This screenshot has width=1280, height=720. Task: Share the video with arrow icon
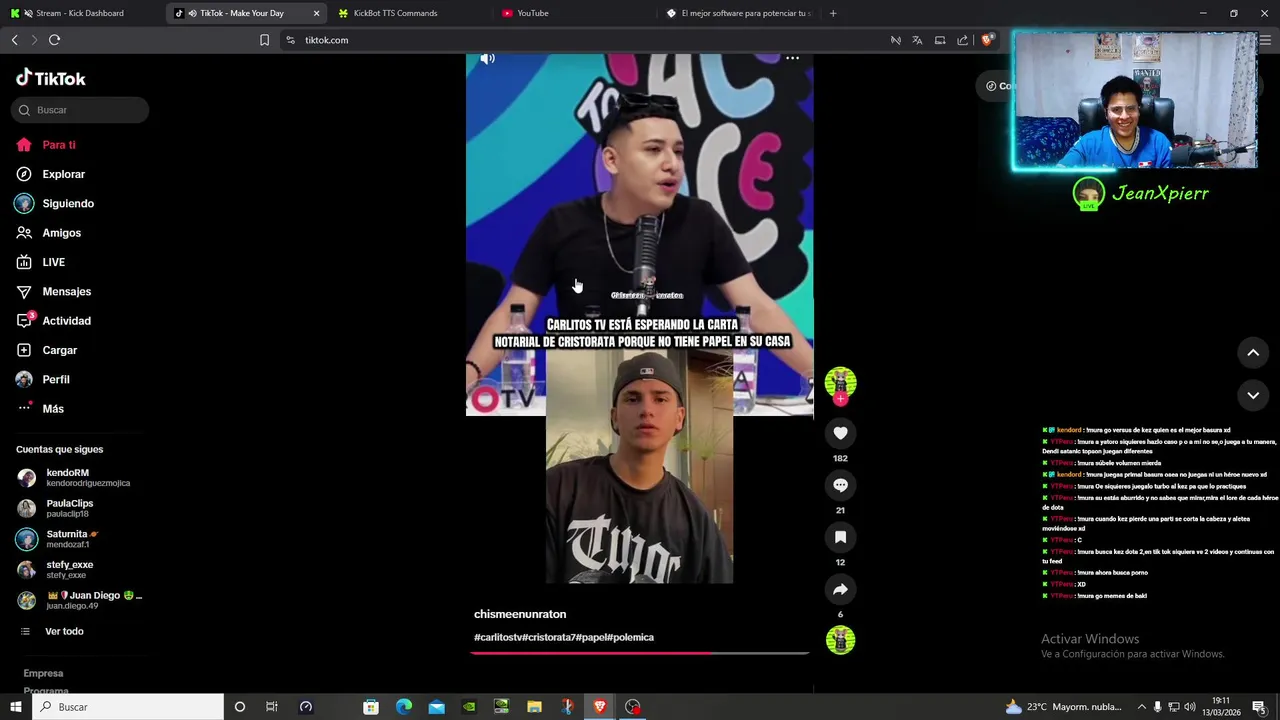pyautogui.click(x=840, y=589)
